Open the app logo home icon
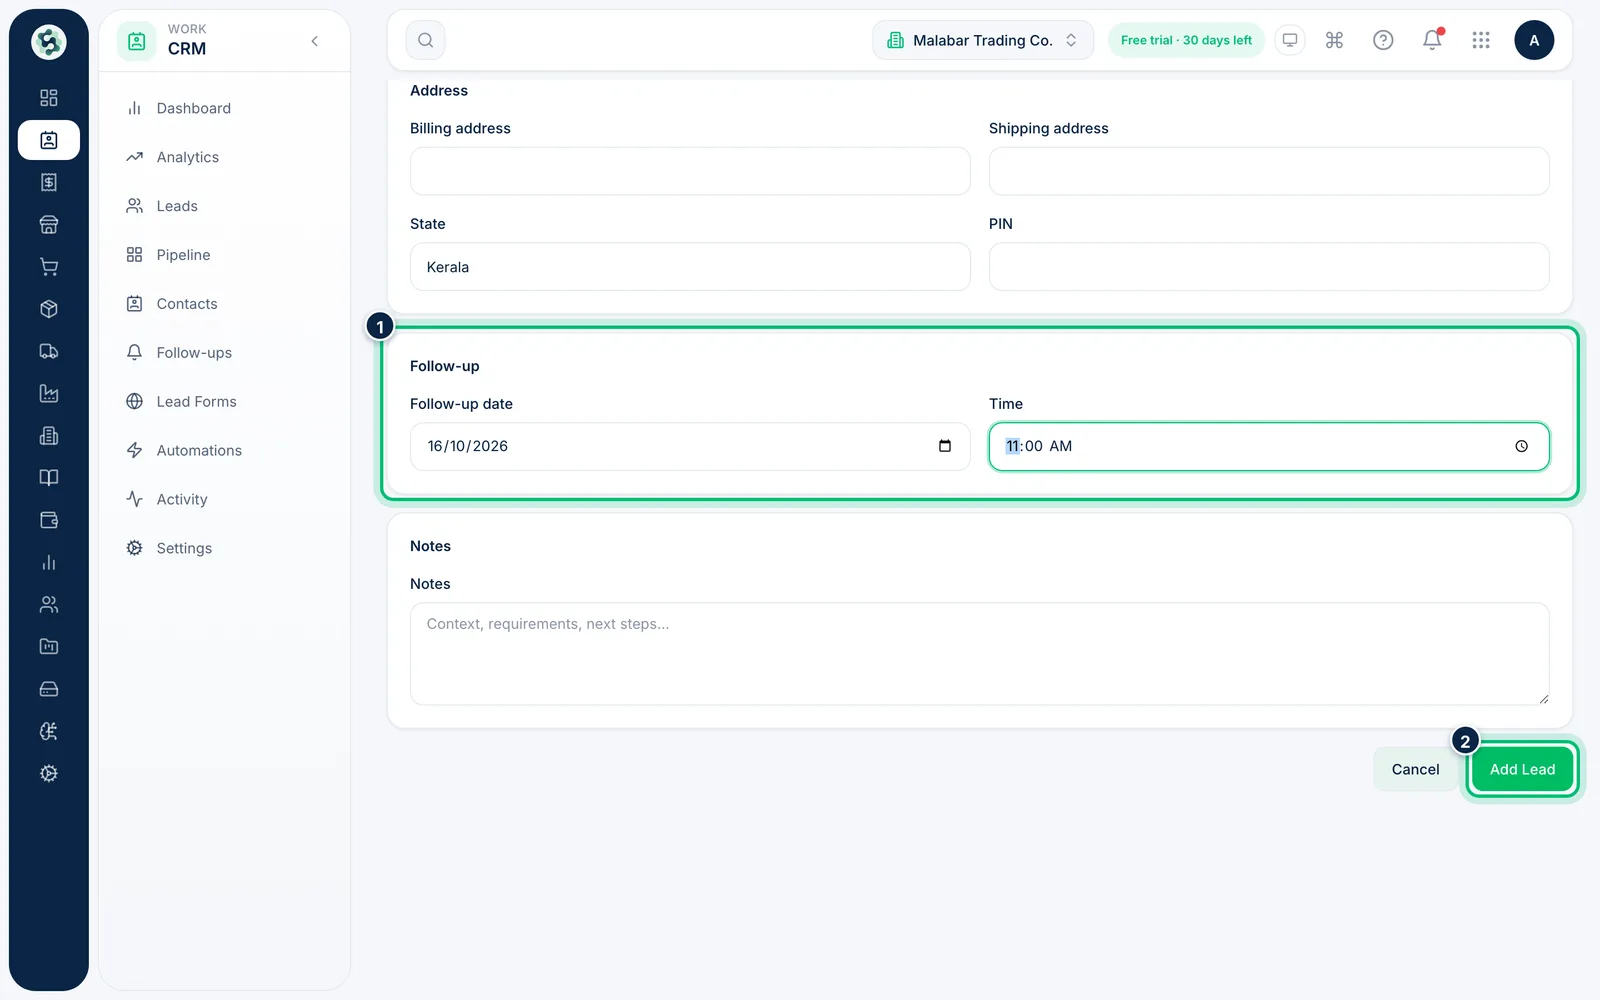Screen dimensions: 1600x1000 (48, 42)
